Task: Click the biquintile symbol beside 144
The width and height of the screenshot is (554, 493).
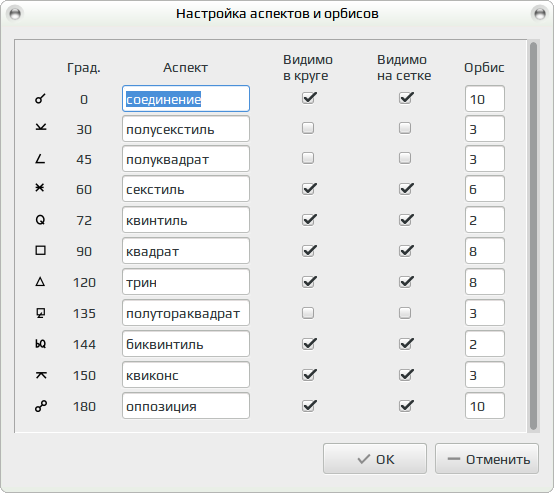Action: pos(41,344)
